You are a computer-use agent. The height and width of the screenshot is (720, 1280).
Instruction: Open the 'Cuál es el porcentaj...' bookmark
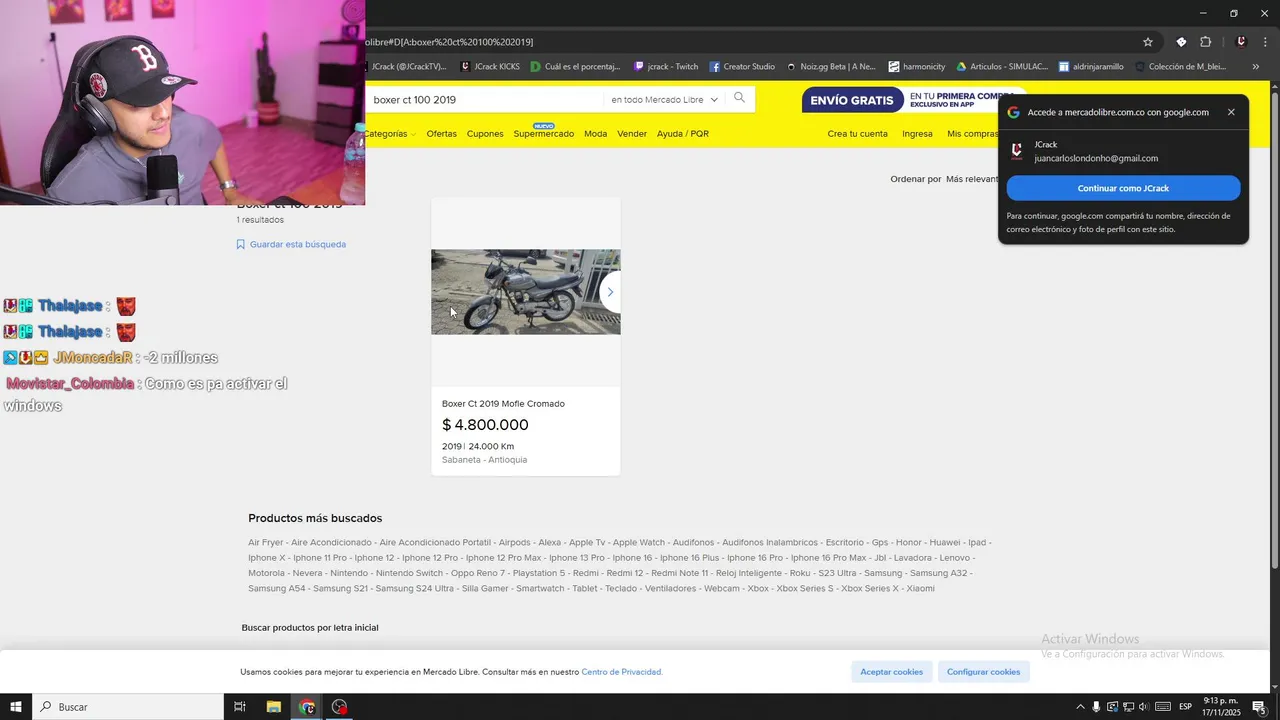click(x=576, y=67)
